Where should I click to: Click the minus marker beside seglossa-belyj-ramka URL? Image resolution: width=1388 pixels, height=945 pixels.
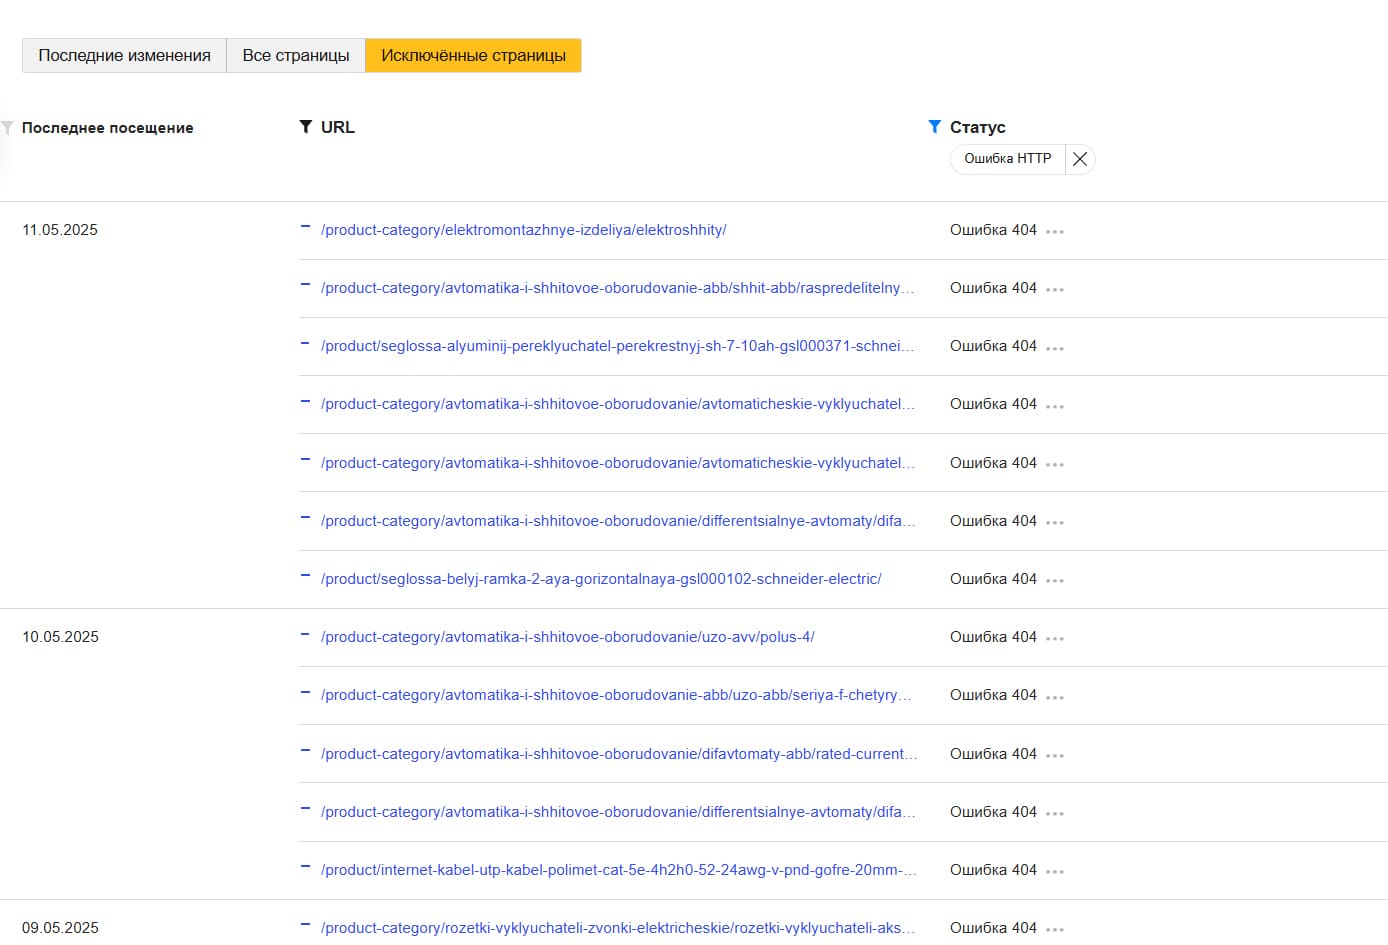pos(305,577)
